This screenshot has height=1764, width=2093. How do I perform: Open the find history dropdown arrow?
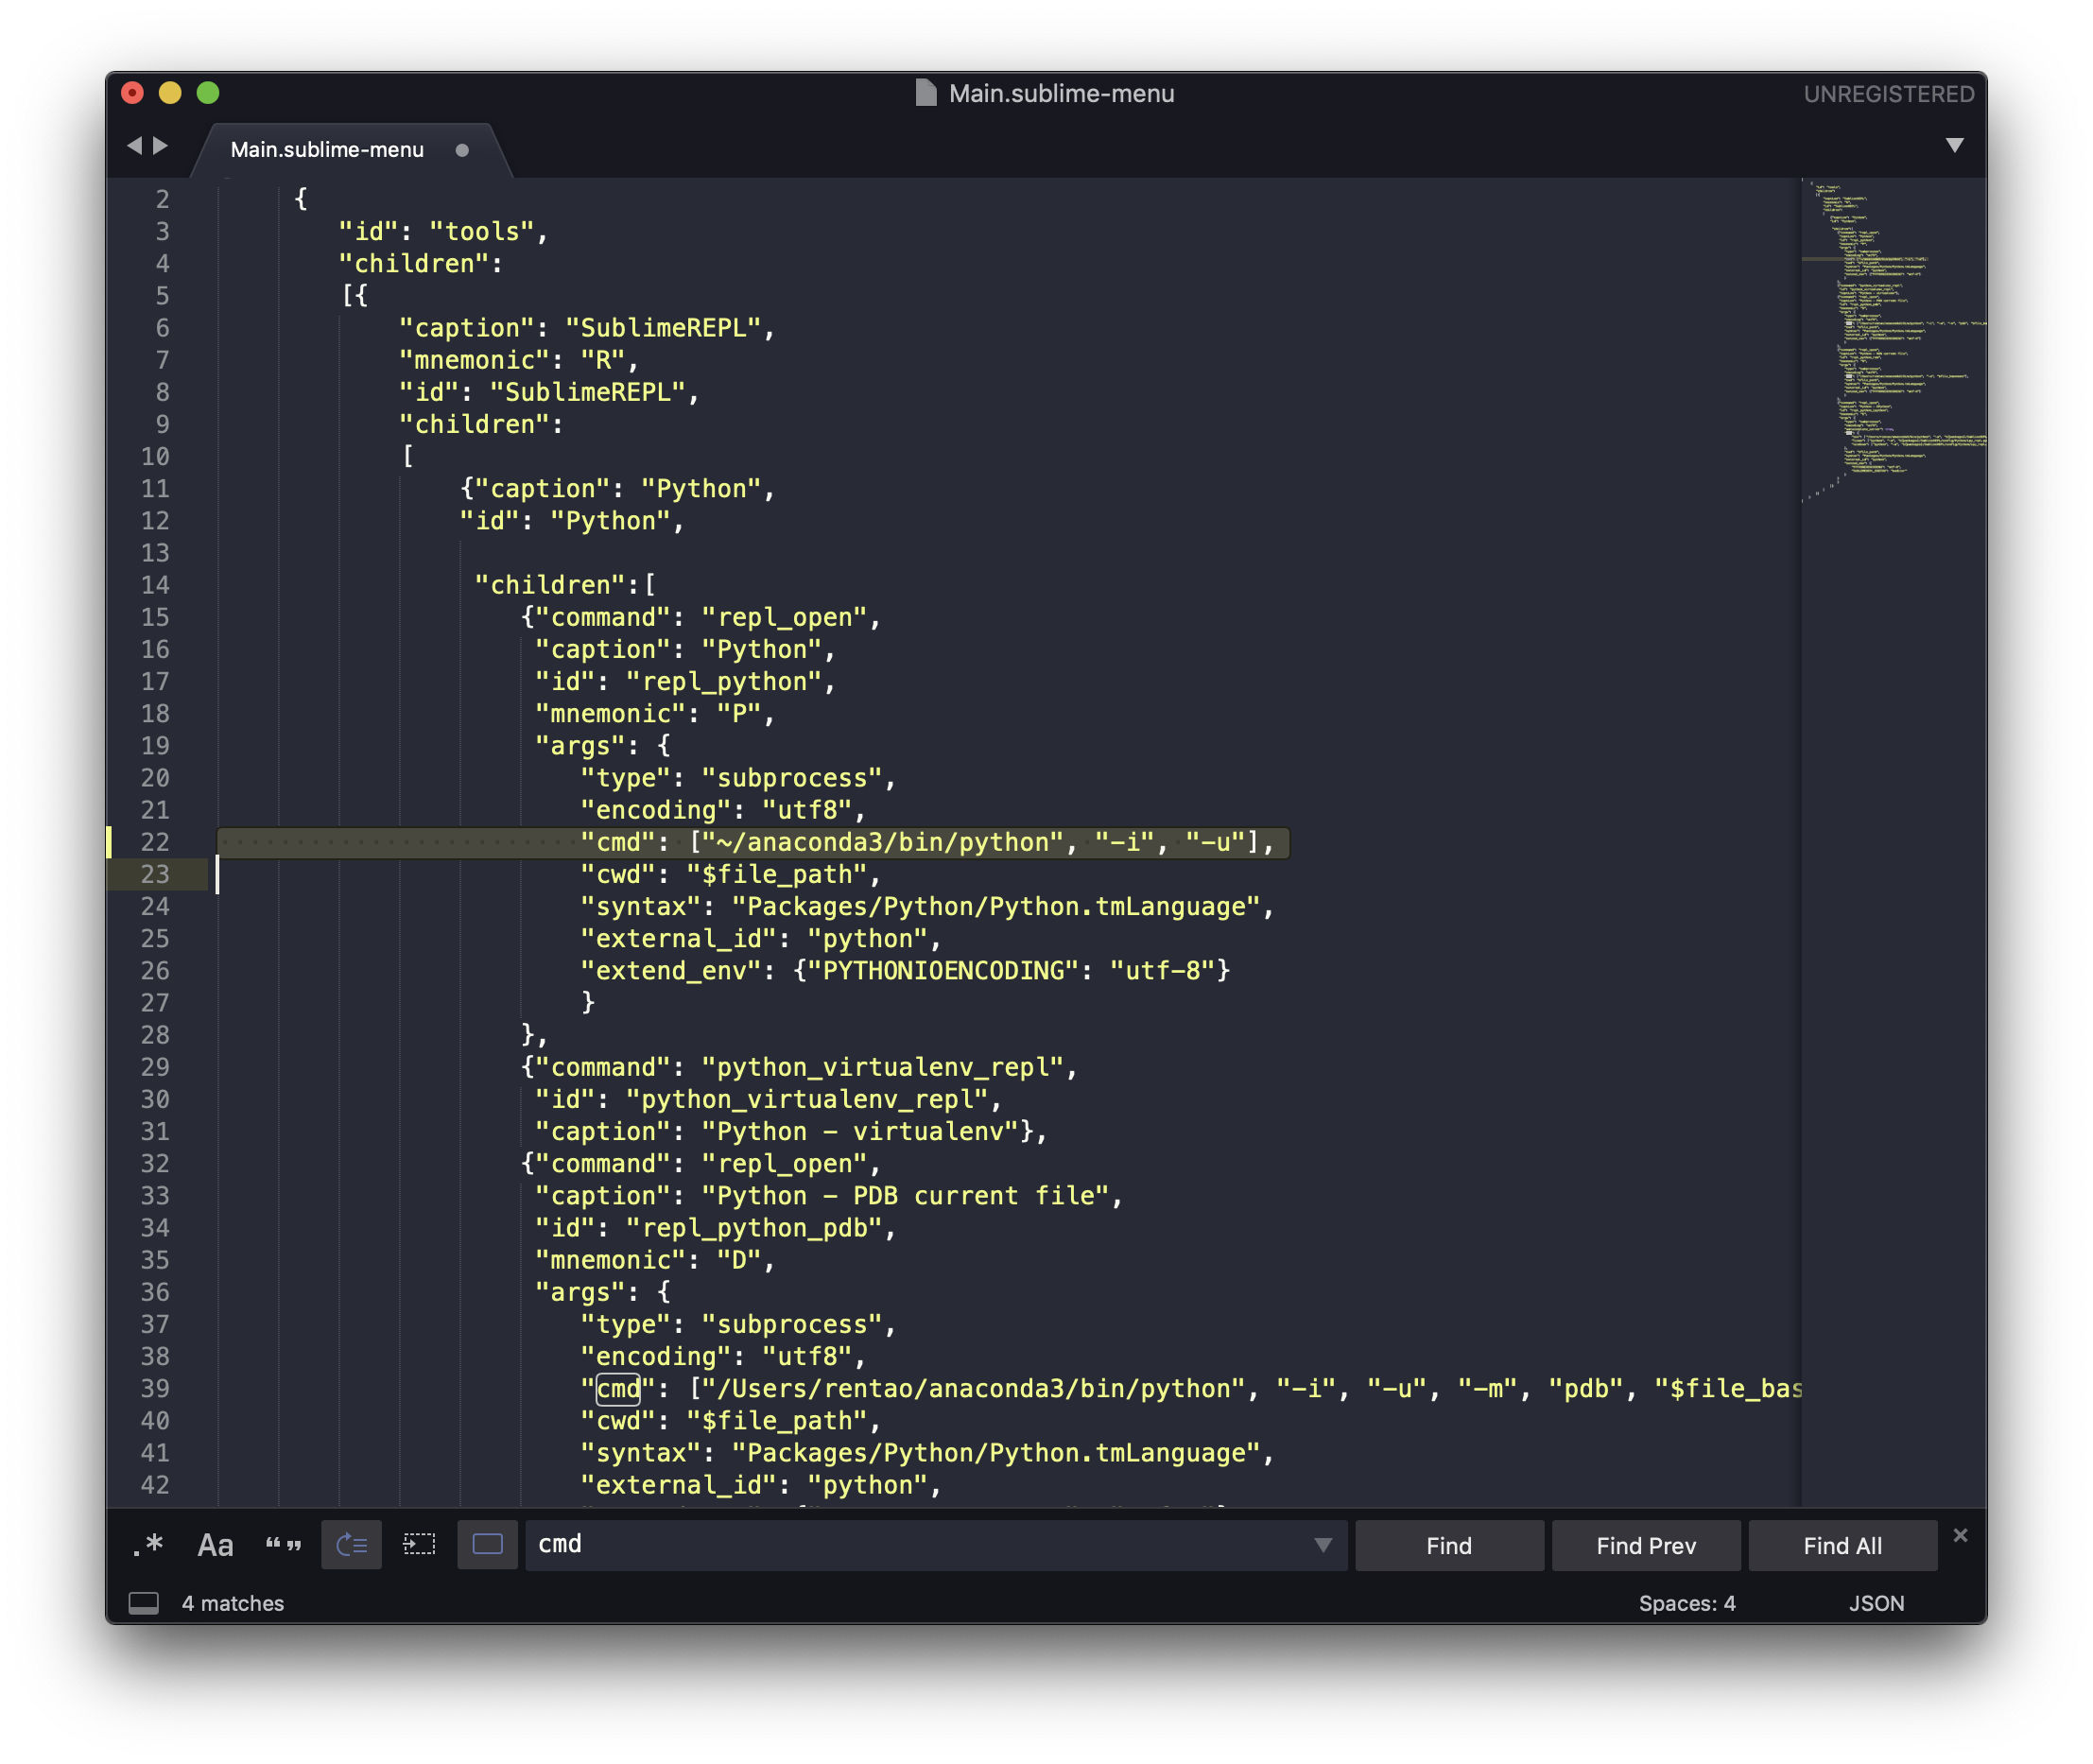tap(1323, 1545)
